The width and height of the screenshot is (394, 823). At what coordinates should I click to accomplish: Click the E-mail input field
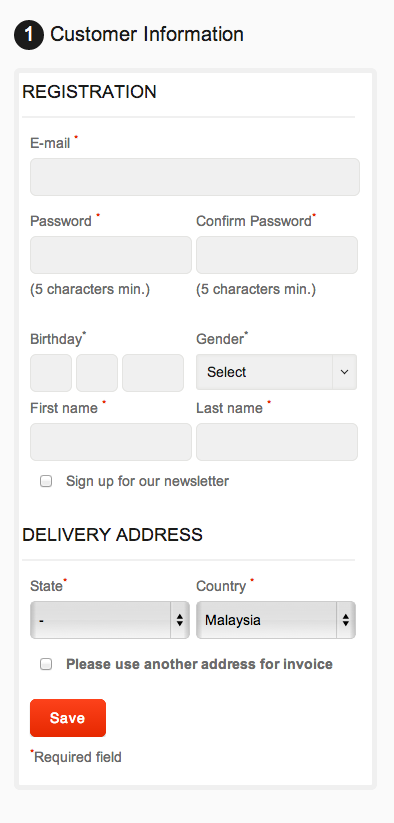[195, 177]
